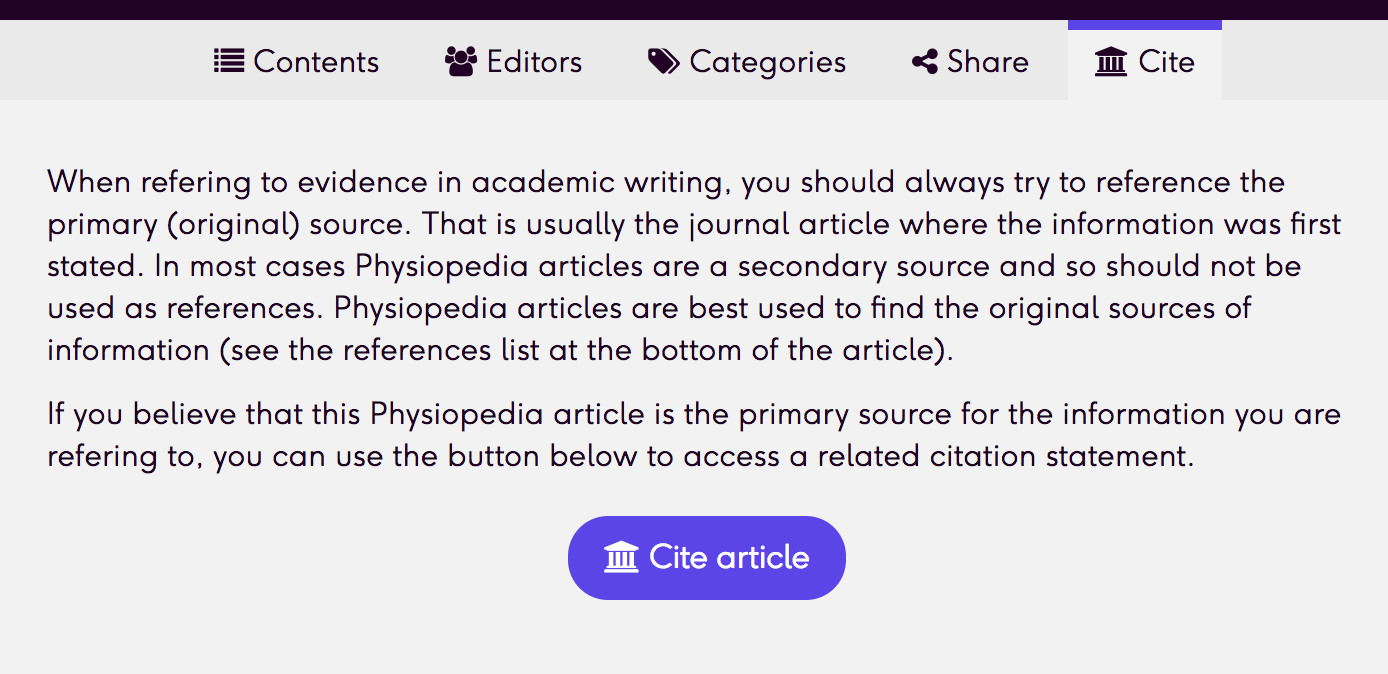Click the building icon inside Cite article button
Image resolution: width=1388 pixels, height=674 pixels.
621,557
